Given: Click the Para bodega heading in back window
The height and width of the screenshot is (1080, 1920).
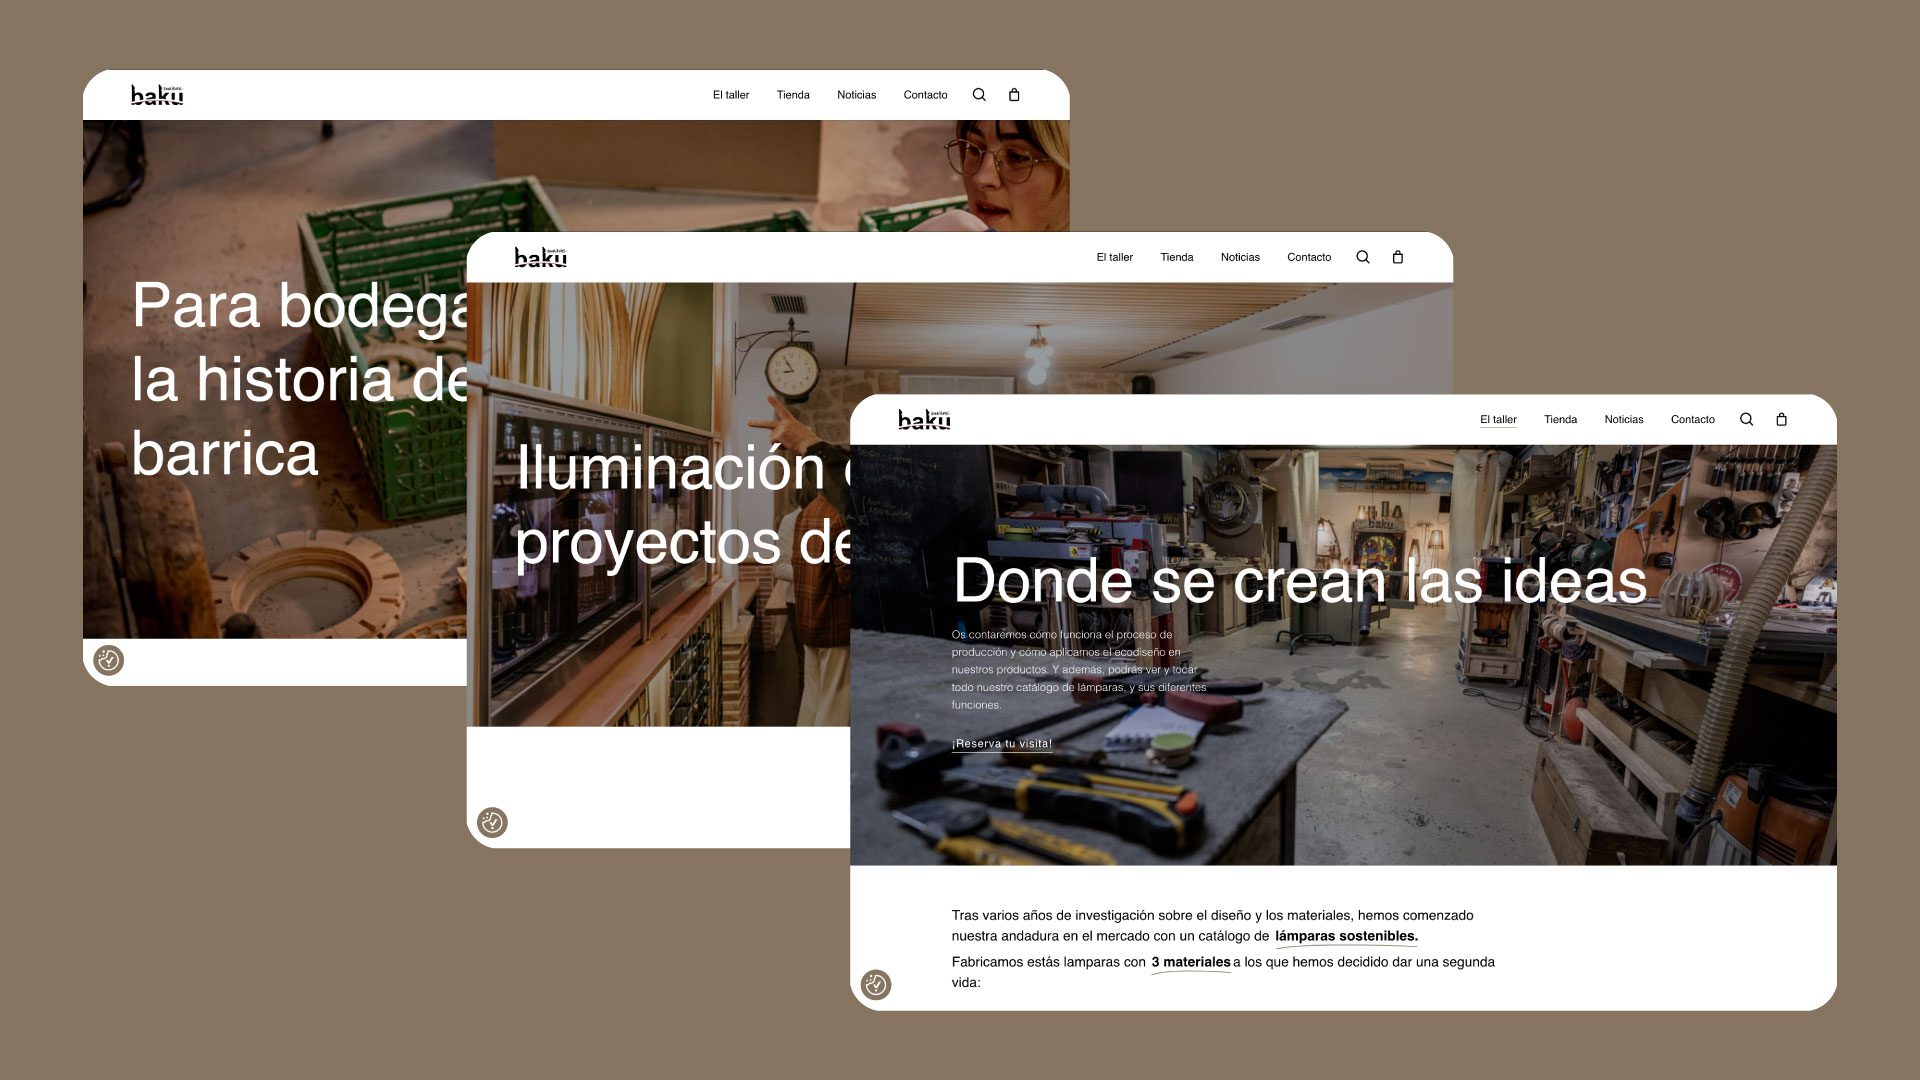Looking at the screenshot, I should coord(300,379).
